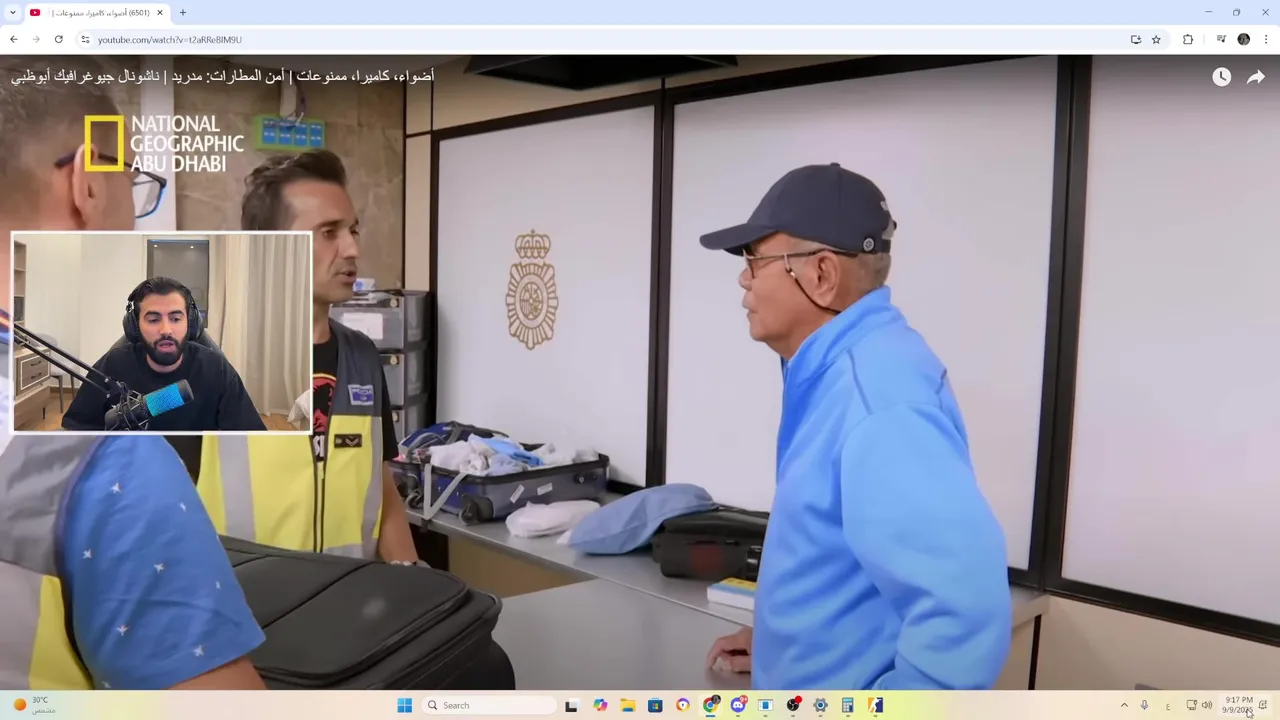Launch Copilot from the taskbar
This screenshot has height=720, width=1280.
point(600,705)
